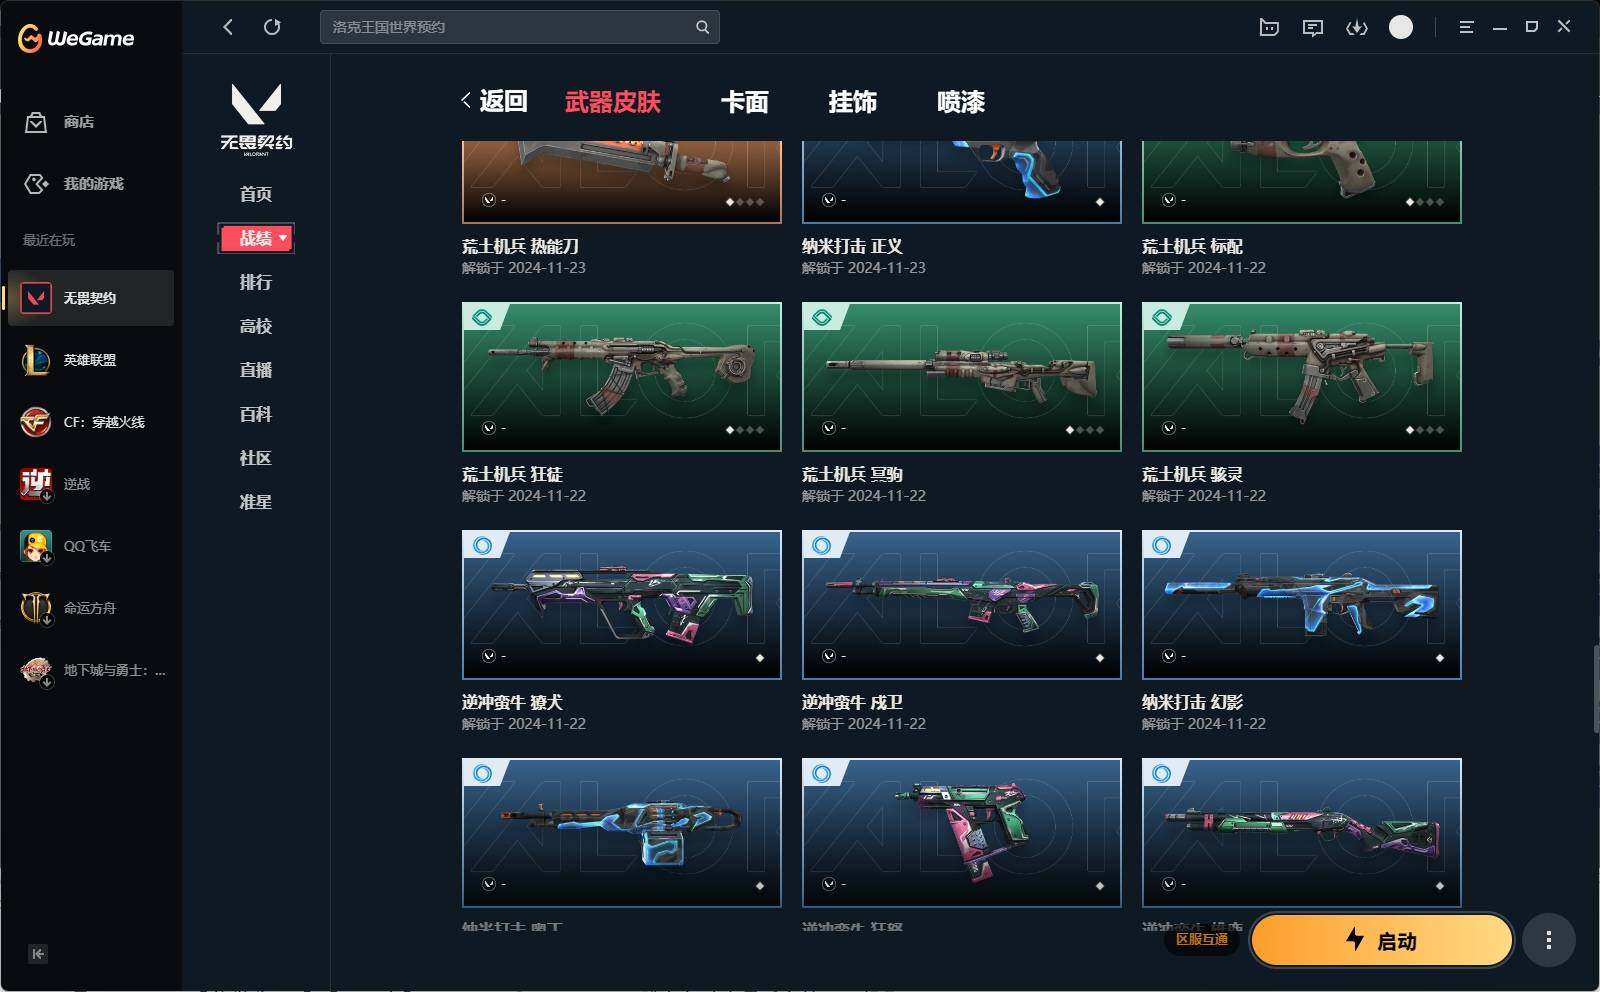The width and height of the screenshot is (1600, 992).
Task: Collapse the left sidebar with bottom arrow
Action: tap(38, 954)
